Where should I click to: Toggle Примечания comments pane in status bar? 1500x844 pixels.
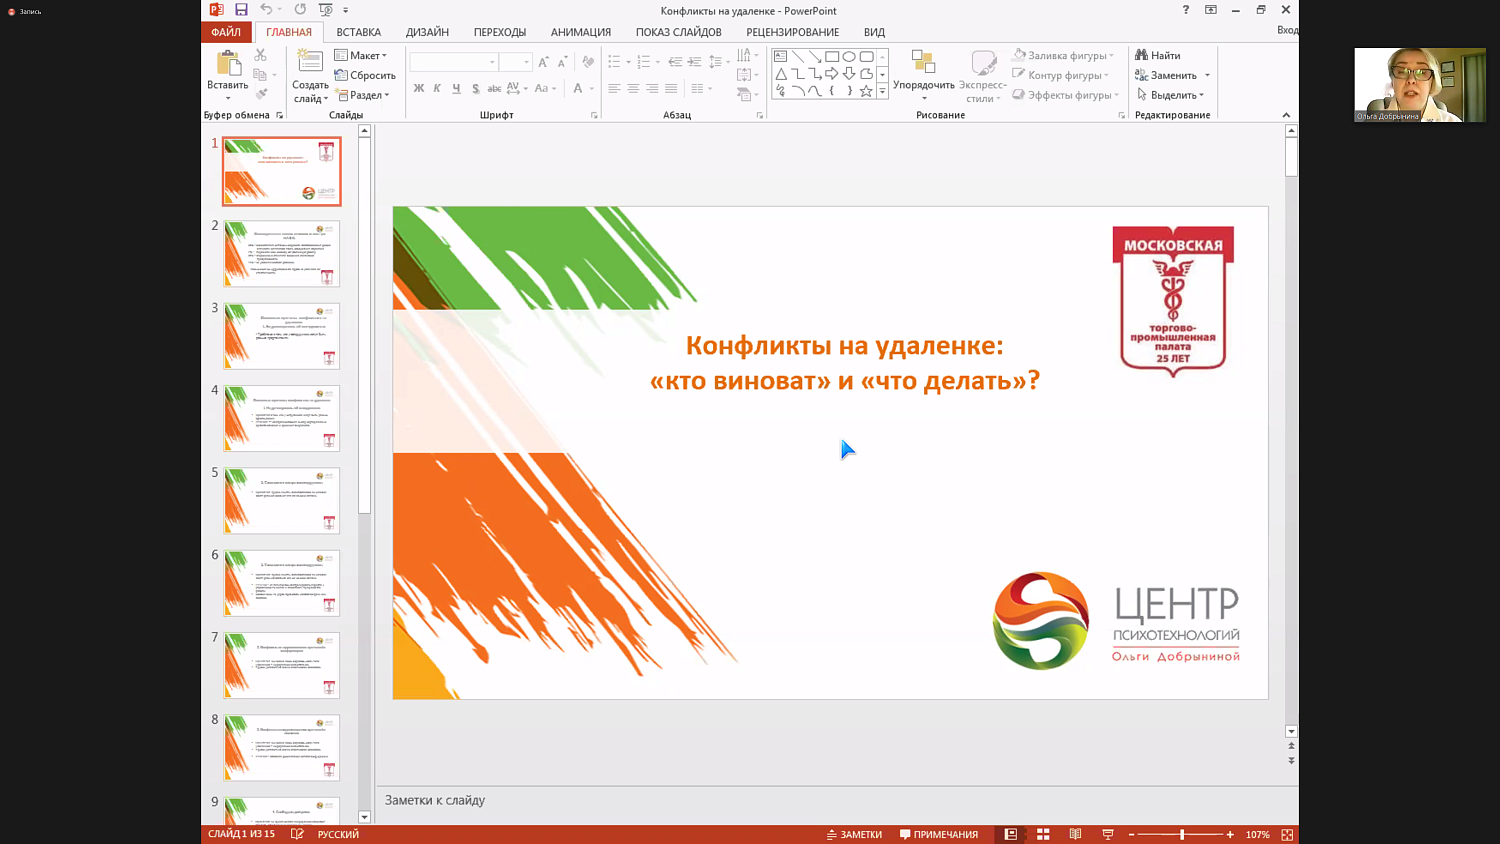tap(938, 834)
